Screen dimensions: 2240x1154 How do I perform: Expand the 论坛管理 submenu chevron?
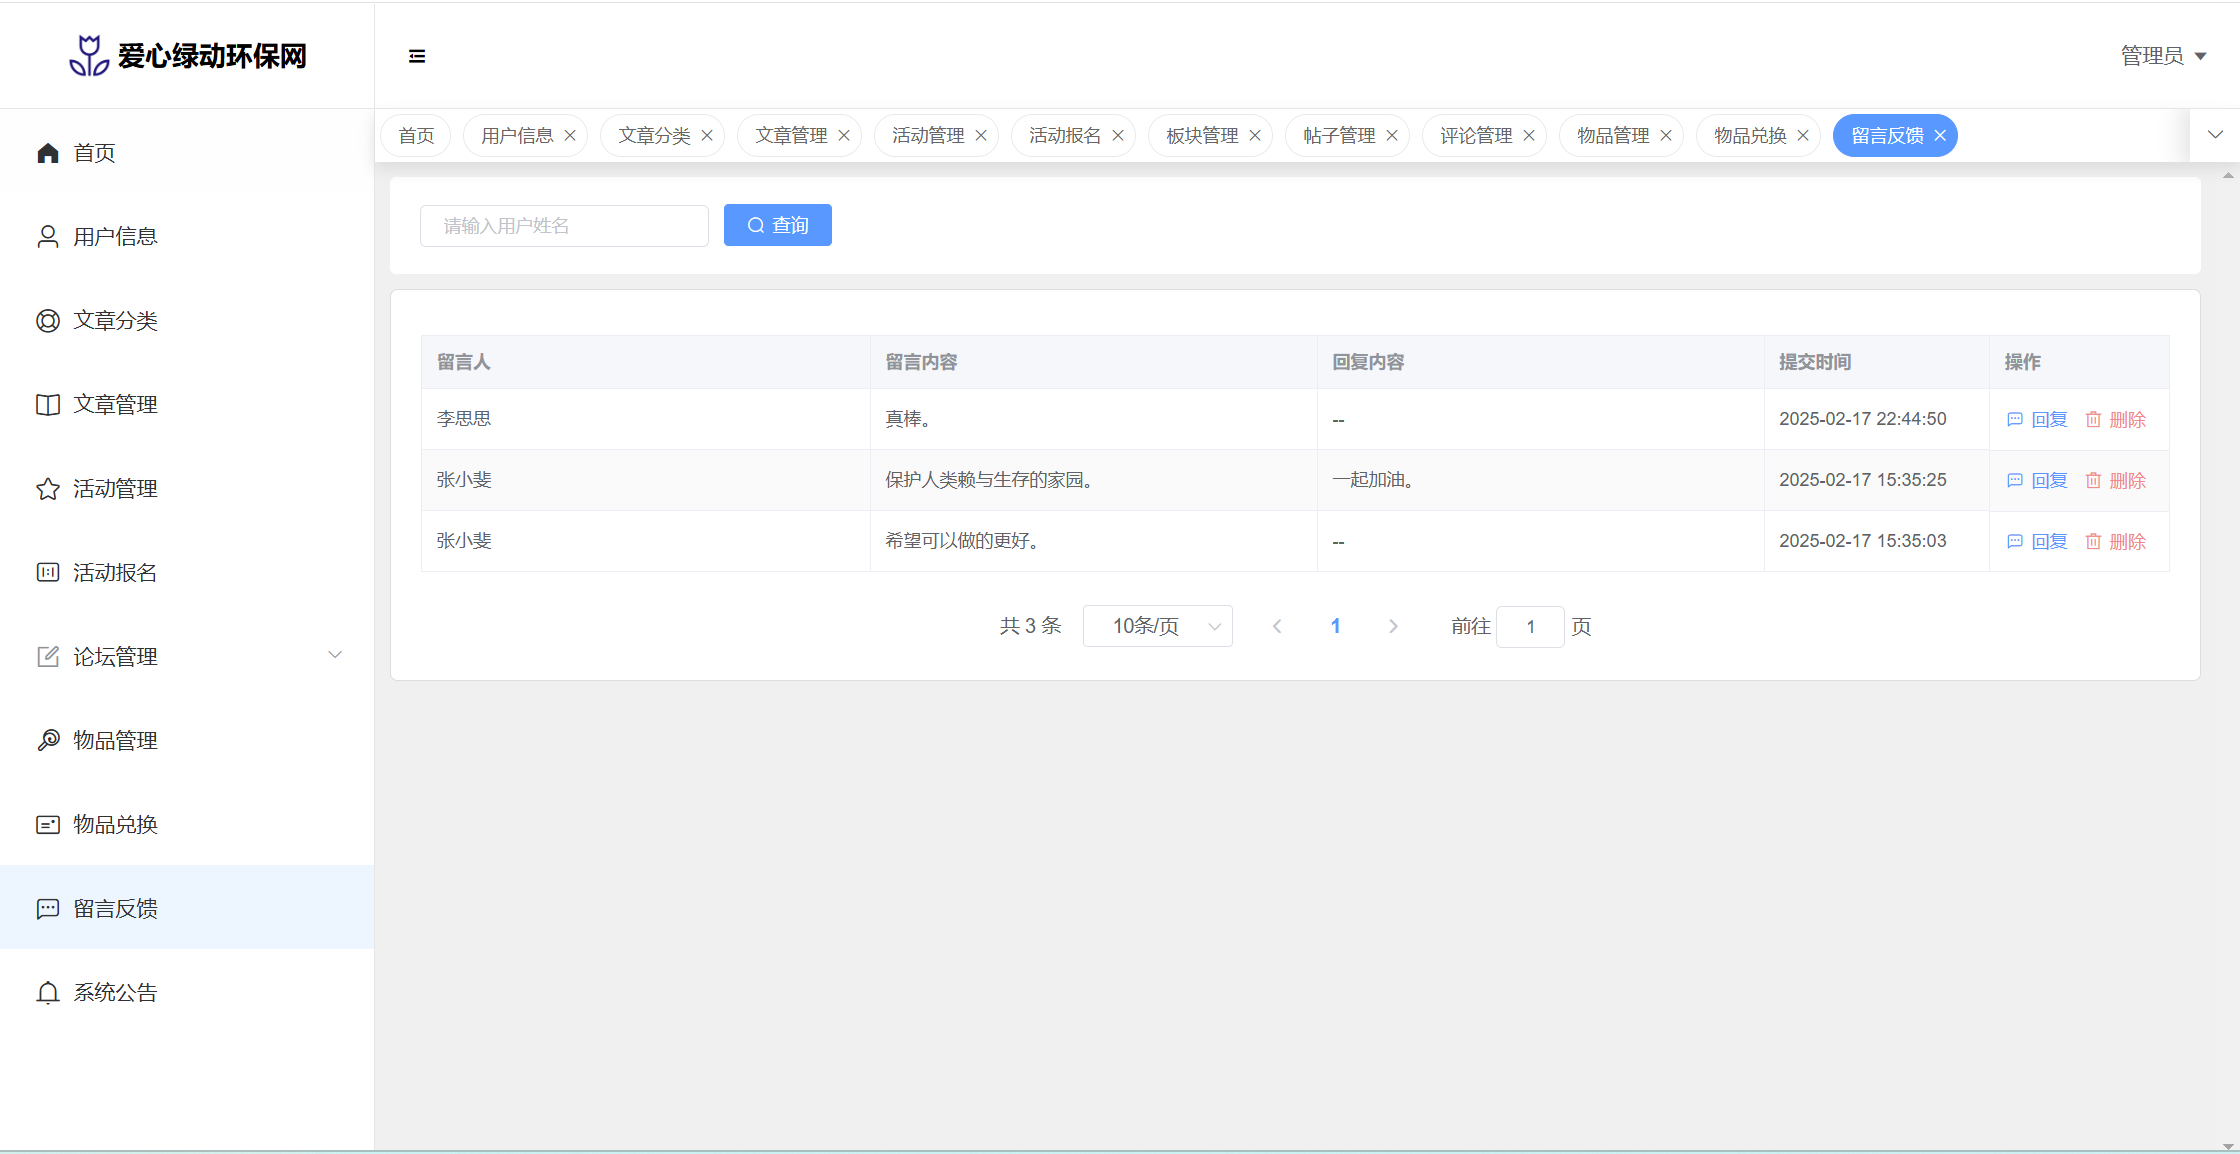pyautogui.click(x=335, y=655)
